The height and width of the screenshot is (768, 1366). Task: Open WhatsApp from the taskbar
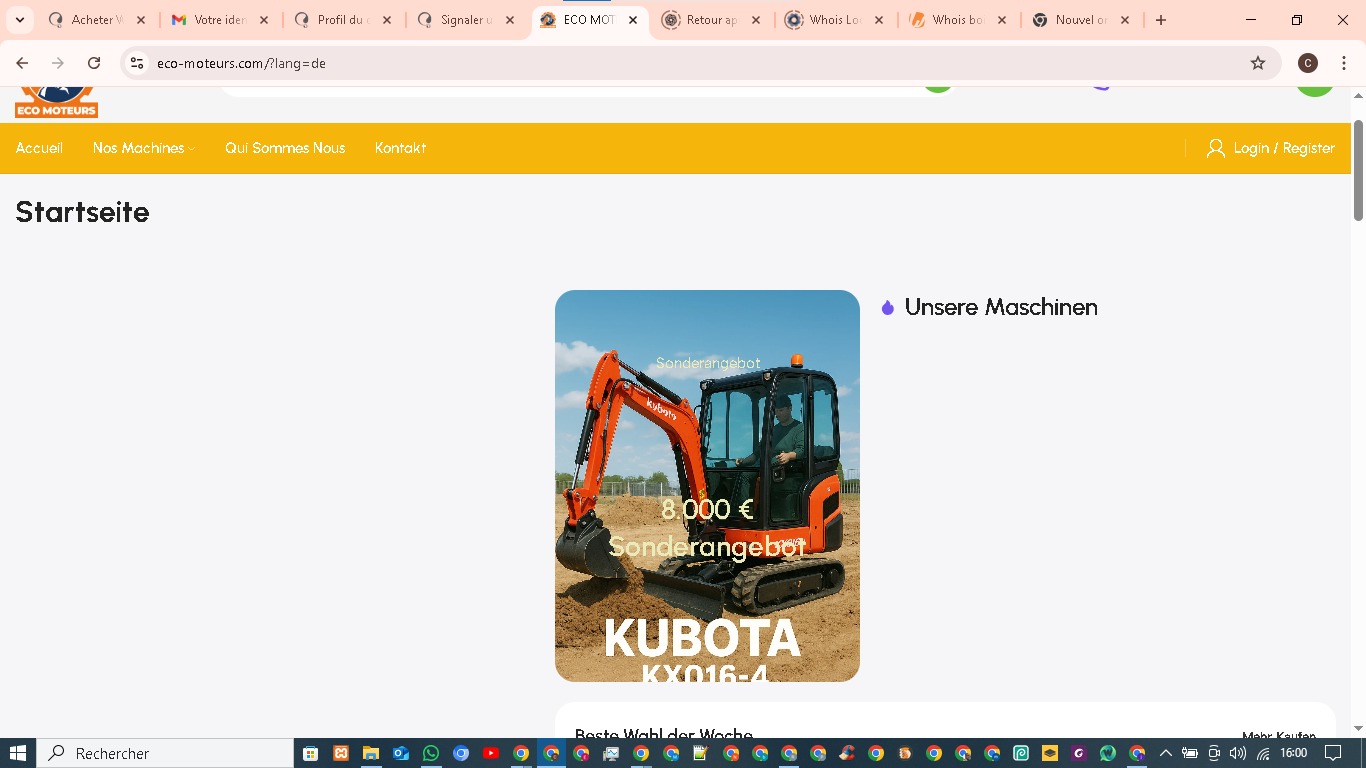click(431, 753)
